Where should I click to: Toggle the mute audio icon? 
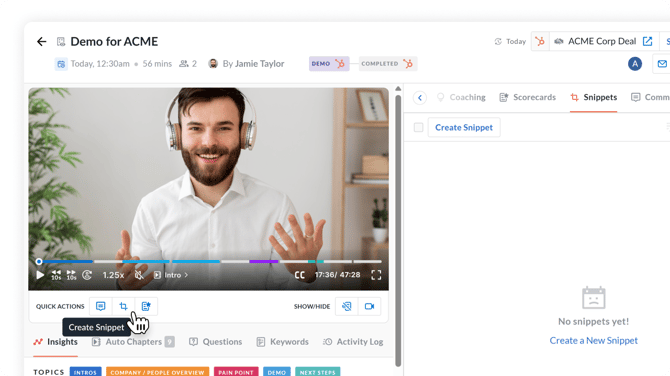tap(139, 275)
